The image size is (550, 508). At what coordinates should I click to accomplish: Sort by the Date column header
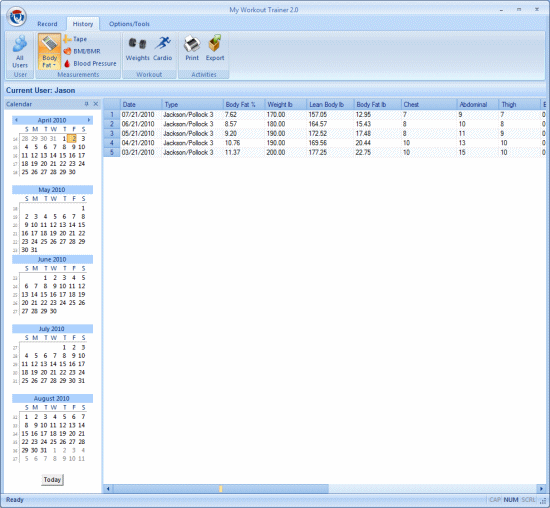click(141, 105)
